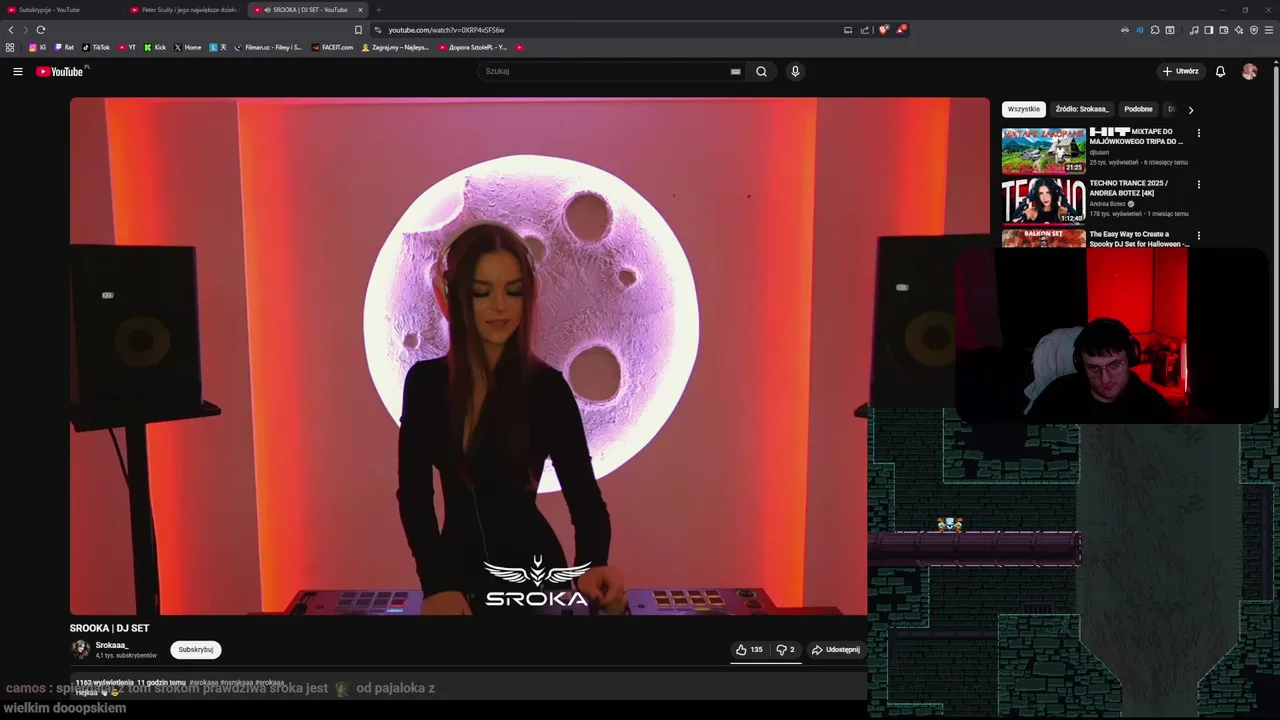Open the browser extensions puzzle icon
The image size is (1280, 720).
[1155, 30]
